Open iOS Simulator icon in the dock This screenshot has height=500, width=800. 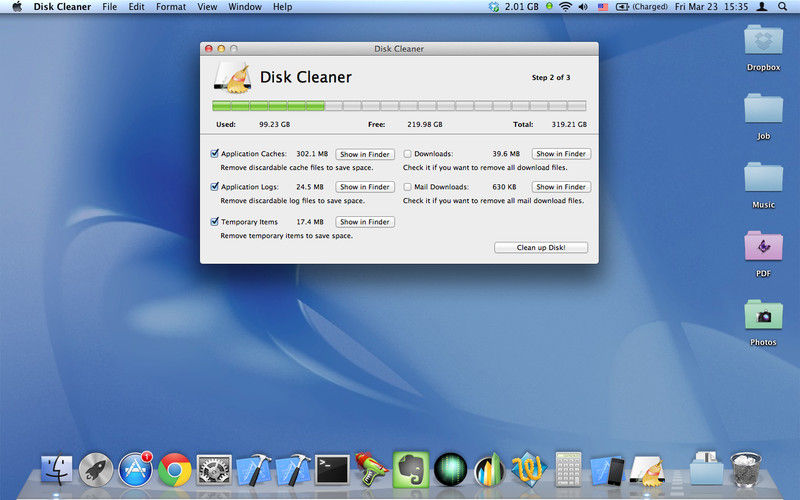pyautogui.click(x=607, y=470)
